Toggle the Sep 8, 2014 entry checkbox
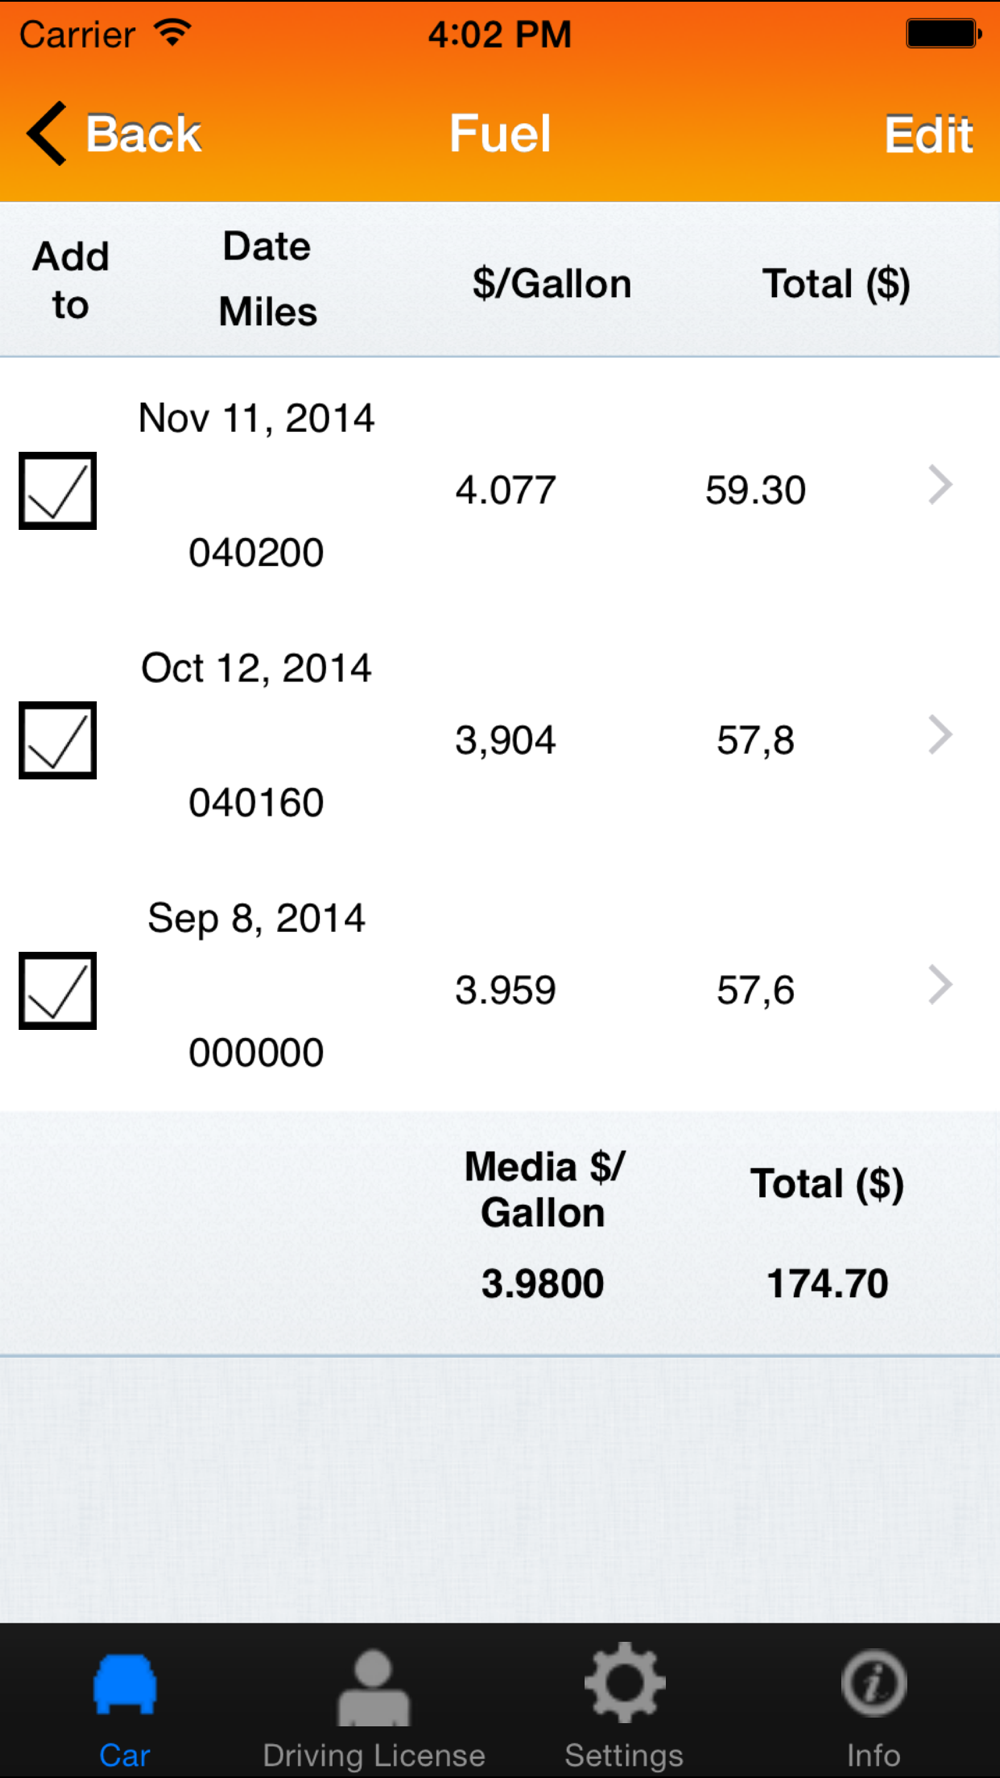Screen dimensions: 1000x1778 click(58, 991)
